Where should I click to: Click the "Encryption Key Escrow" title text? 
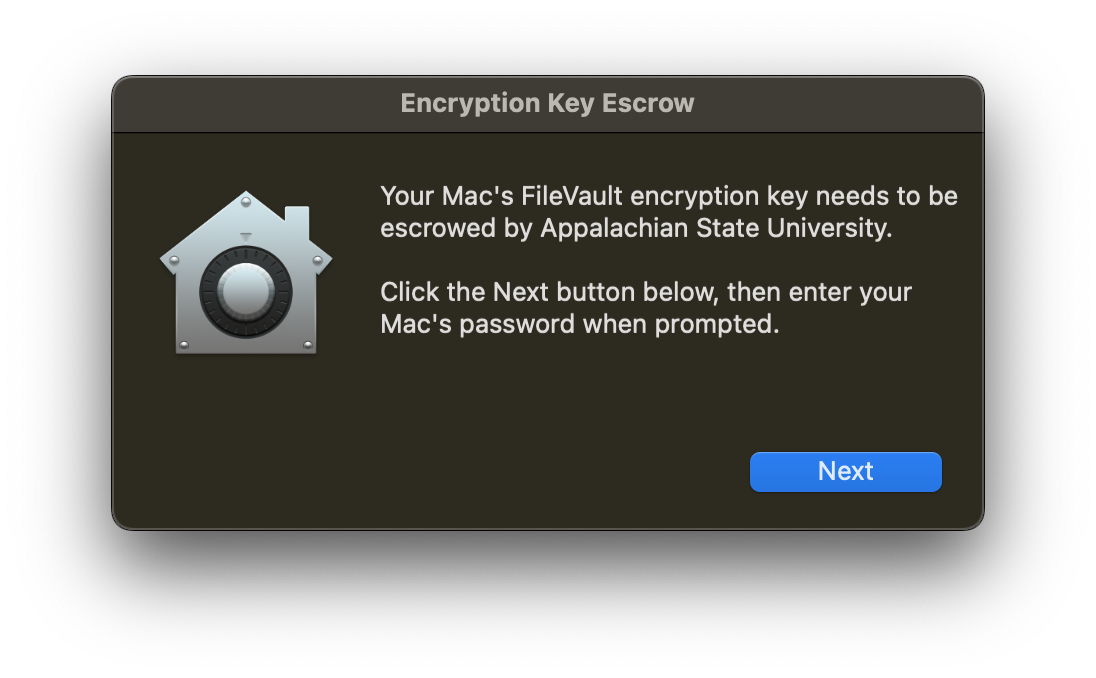pos(547,103)
